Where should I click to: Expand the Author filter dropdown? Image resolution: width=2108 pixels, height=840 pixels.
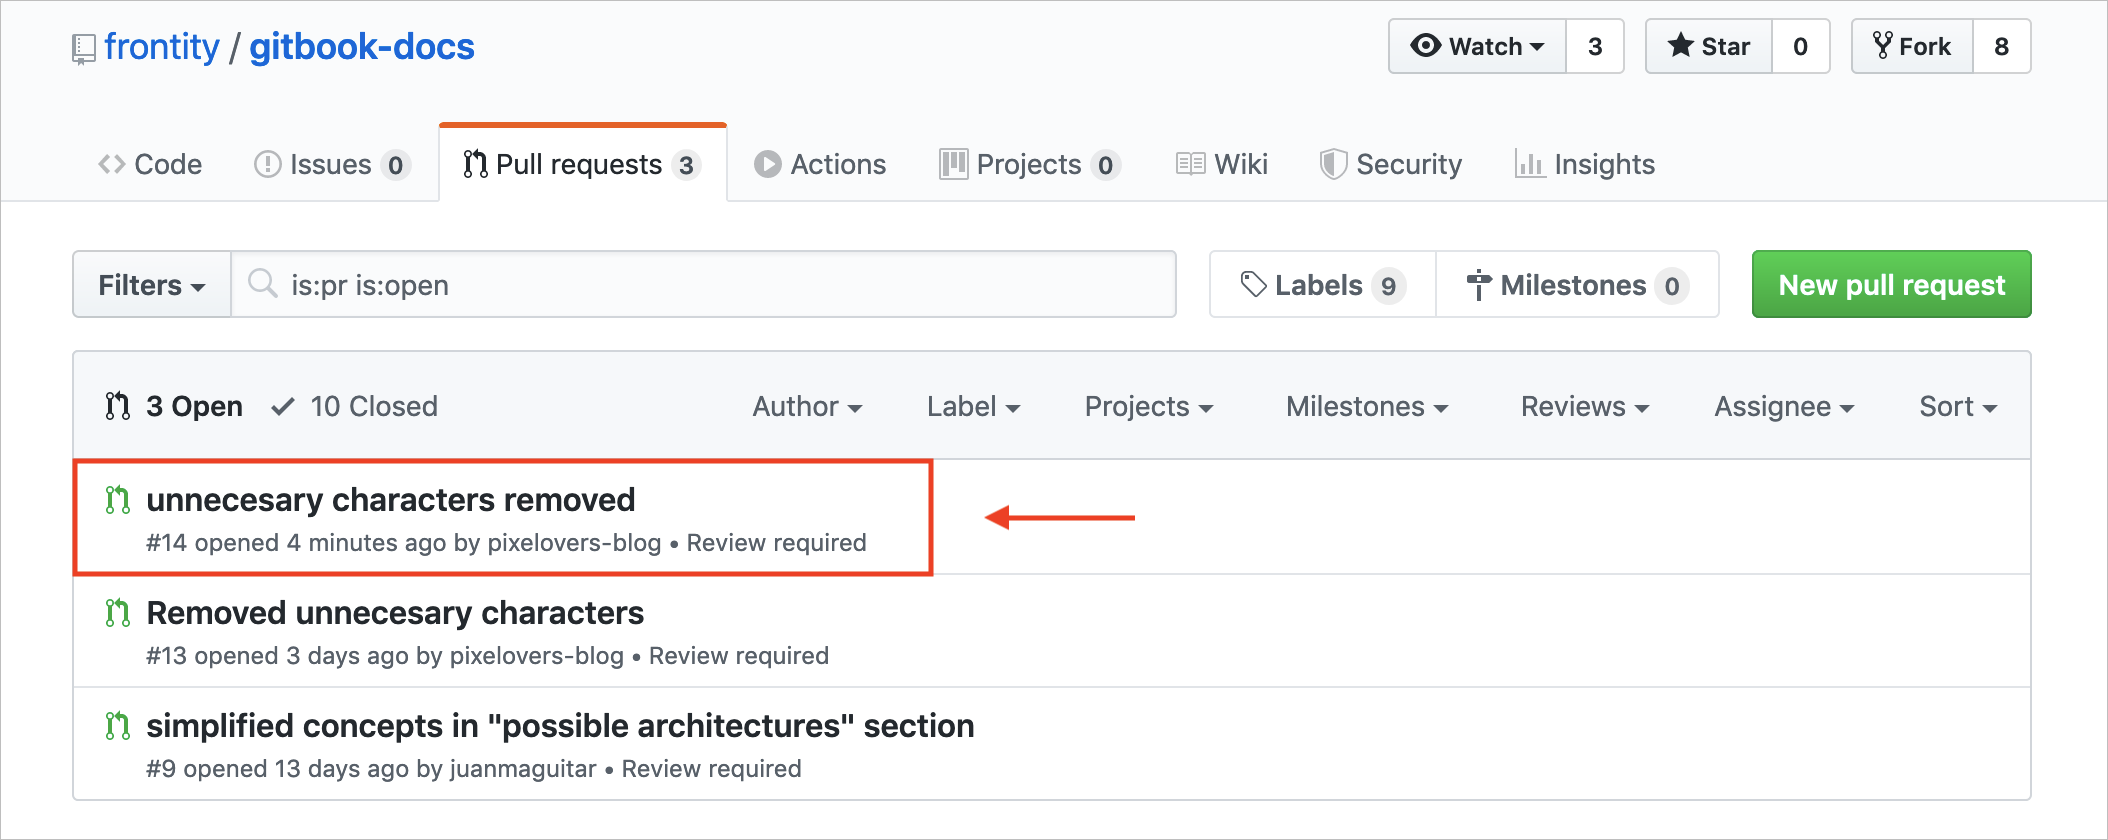808,406
